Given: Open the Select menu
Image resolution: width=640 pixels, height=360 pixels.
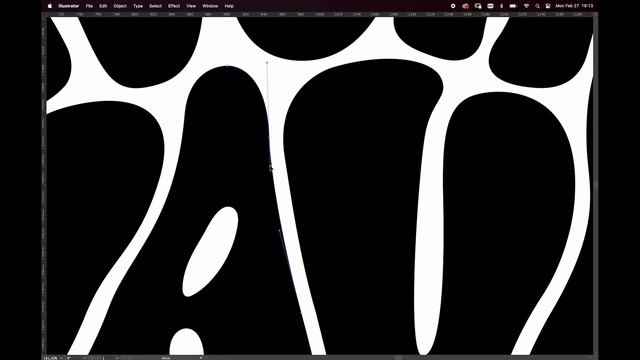Looking at the screenshot, I should pos(156,6).
